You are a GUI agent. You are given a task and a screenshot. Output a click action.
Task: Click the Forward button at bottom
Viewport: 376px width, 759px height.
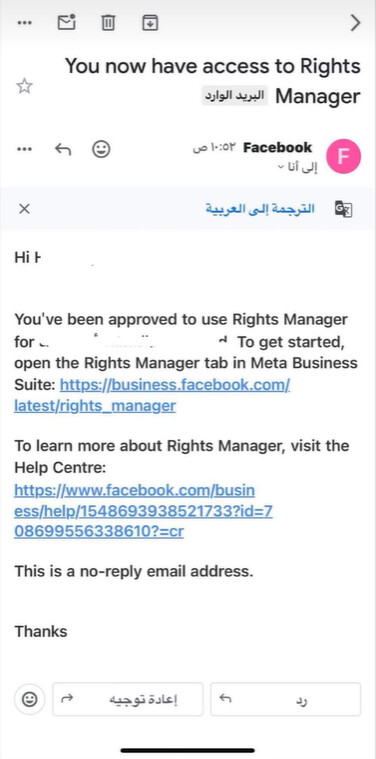coord(128,699)
